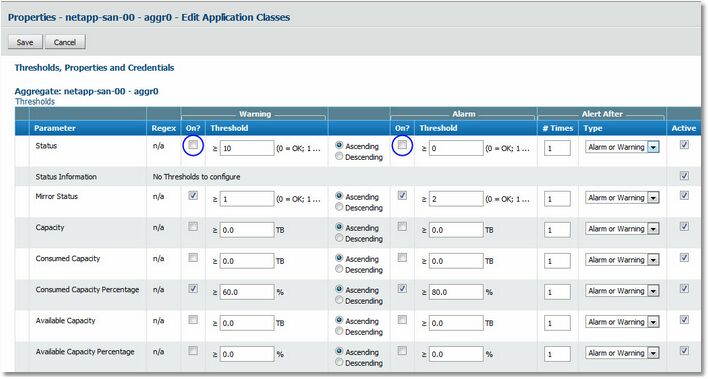Click Available Capacity Percentage warning threshold field
The height and width of the screenshot is (379, 708).
point(247,354)
